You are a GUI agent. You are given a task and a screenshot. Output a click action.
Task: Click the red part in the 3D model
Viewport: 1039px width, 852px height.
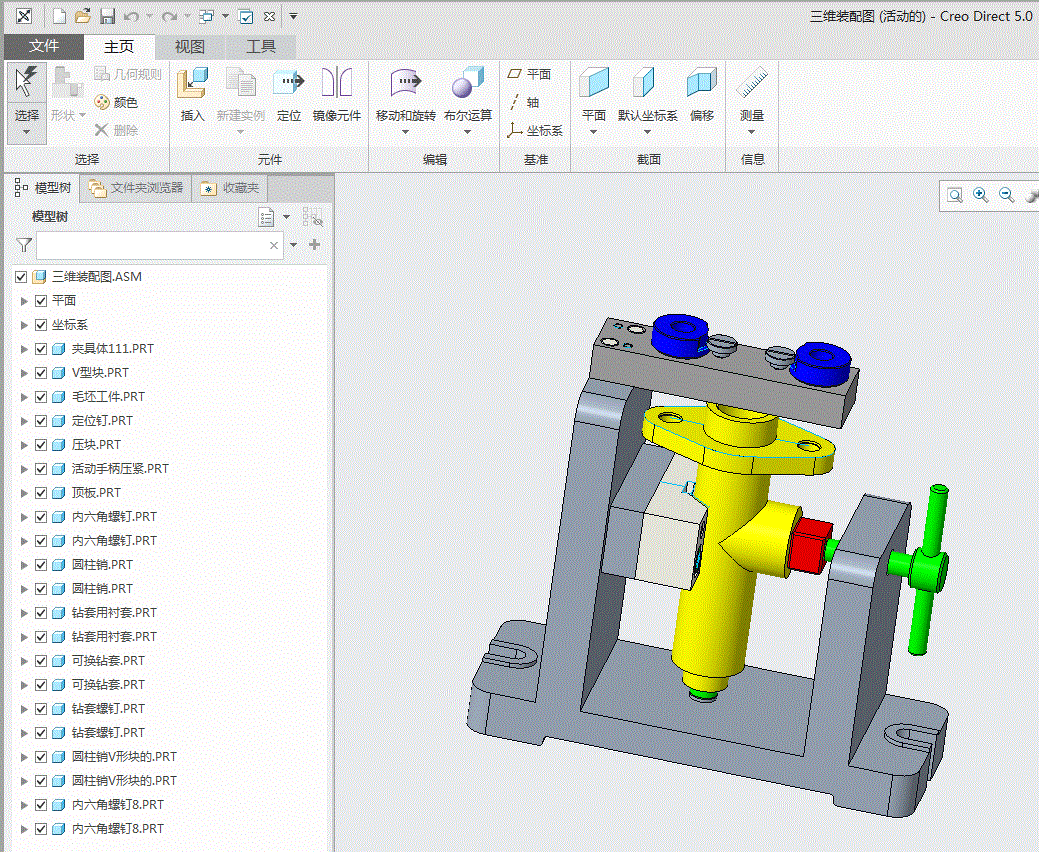pyautogui.click(x=811, y=545)
